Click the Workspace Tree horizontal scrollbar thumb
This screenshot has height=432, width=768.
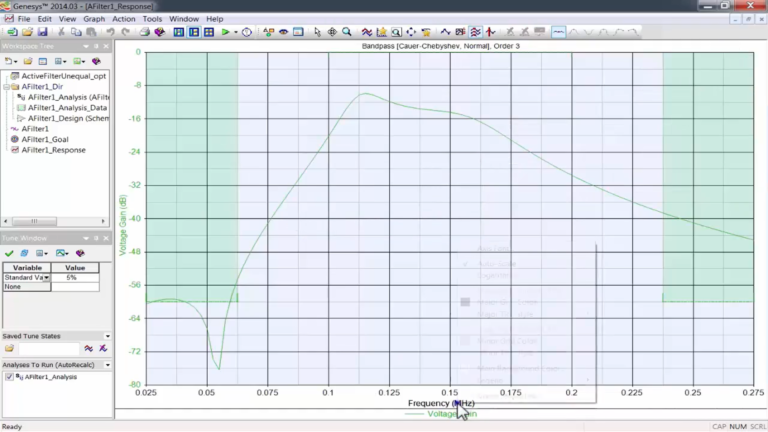34,221
